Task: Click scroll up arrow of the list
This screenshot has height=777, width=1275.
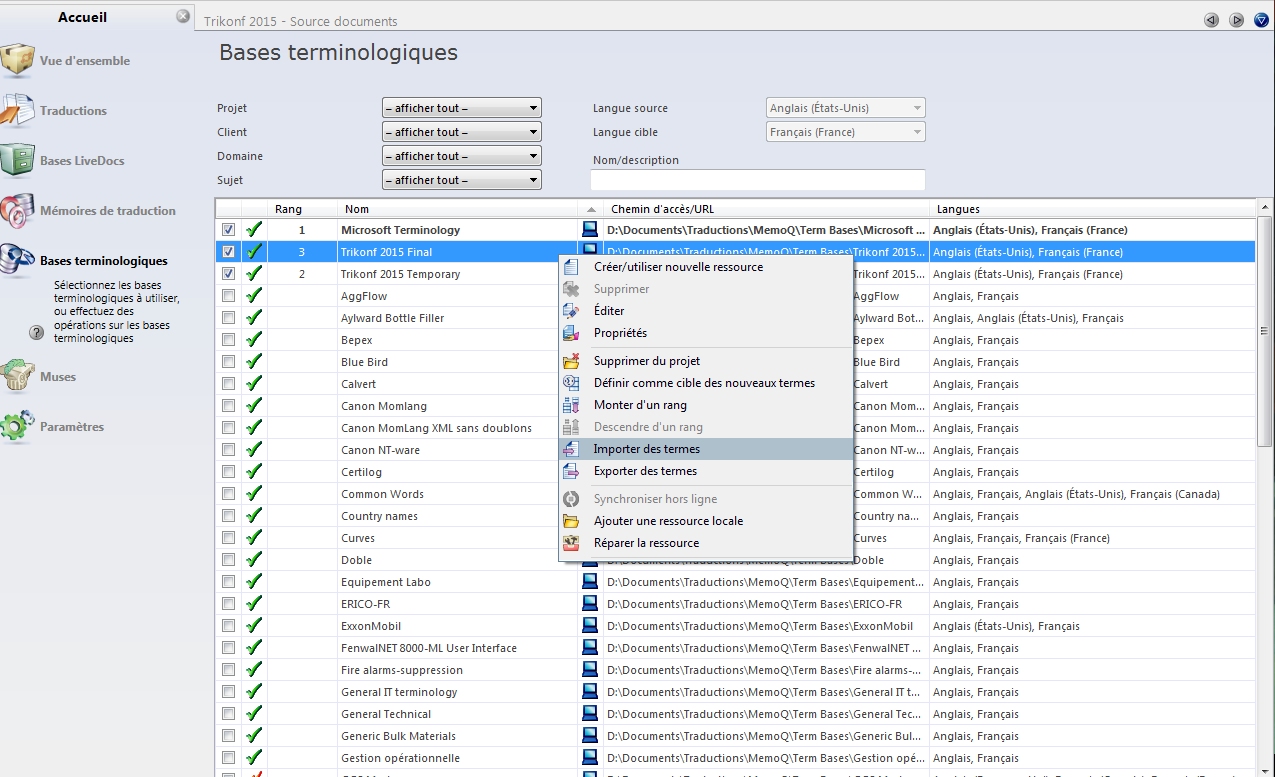Action: [1265, 208]
